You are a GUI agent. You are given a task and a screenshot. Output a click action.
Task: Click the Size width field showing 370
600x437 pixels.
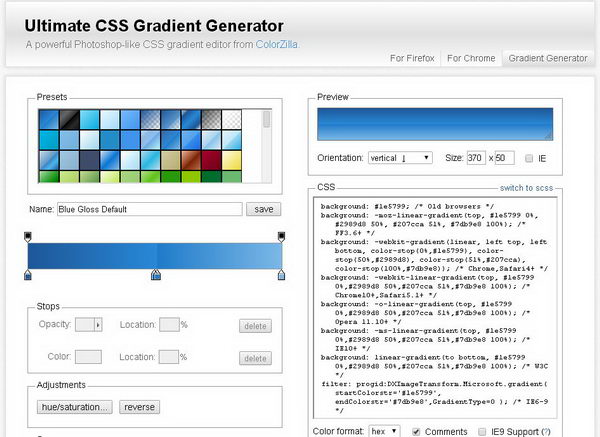(x=476, y=158)
